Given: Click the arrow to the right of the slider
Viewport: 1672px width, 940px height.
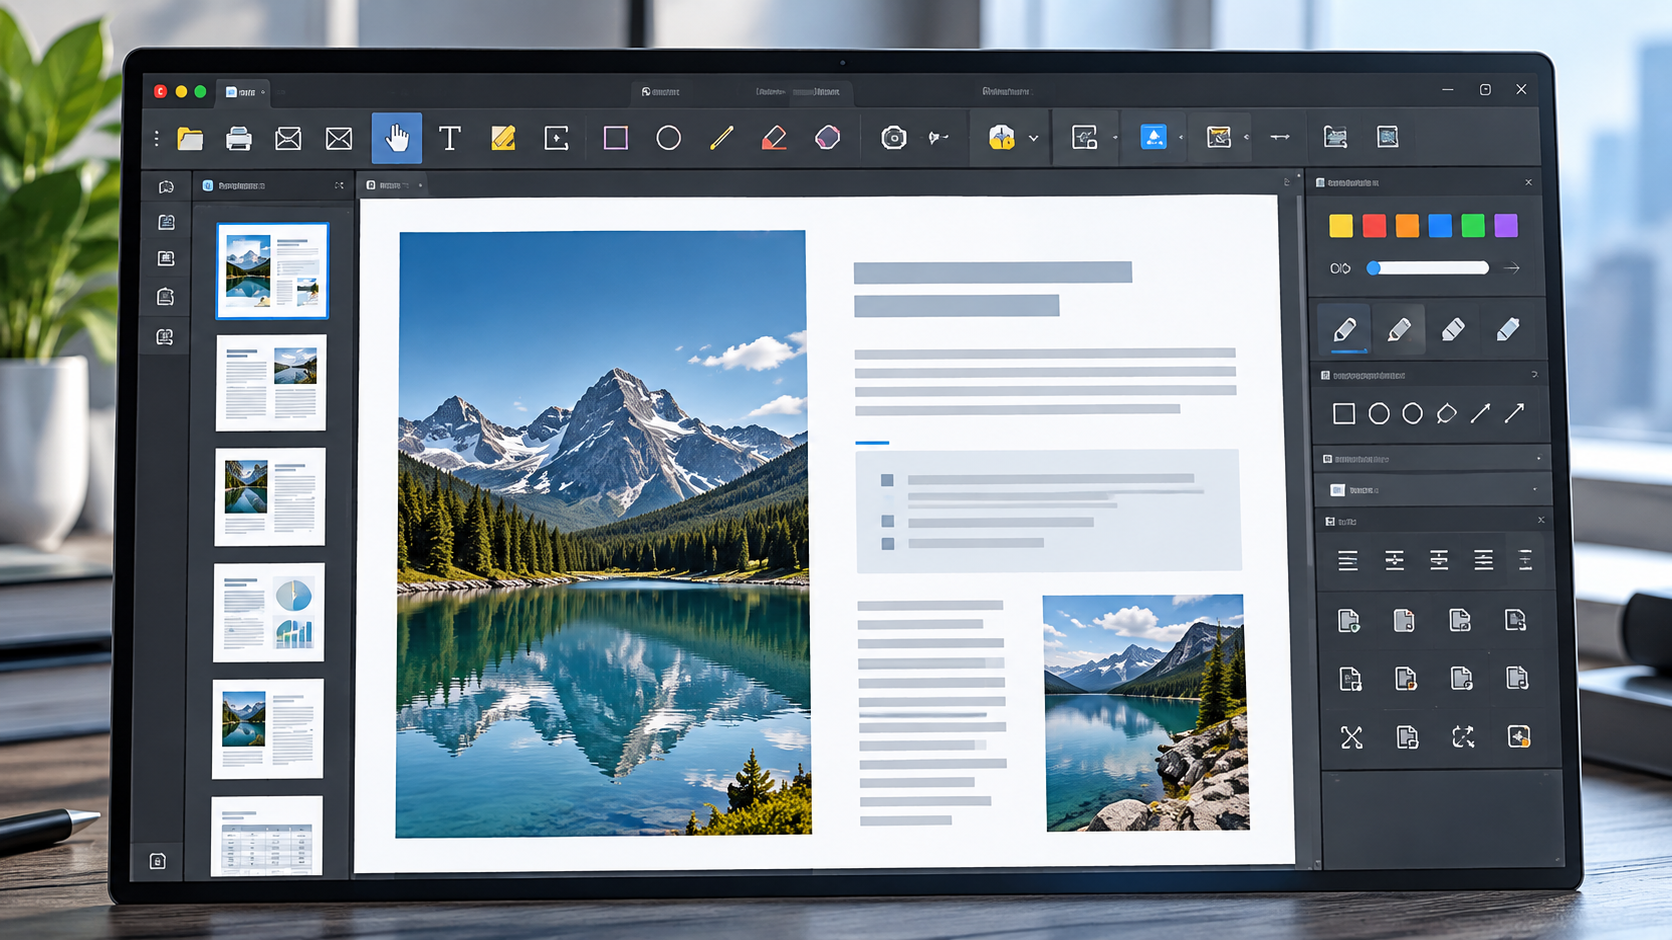Looking at the screenshot, I should coord(1512,268).
